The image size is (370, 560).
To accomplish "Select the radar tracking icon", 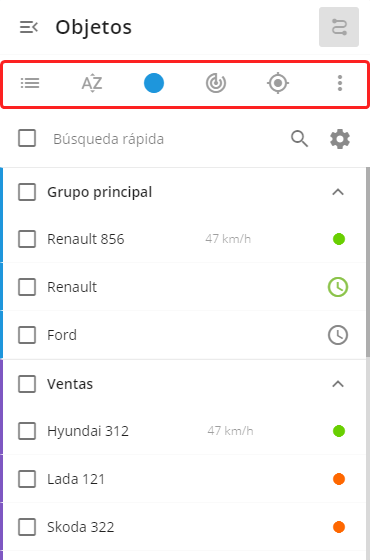I will tap(216, 83).
